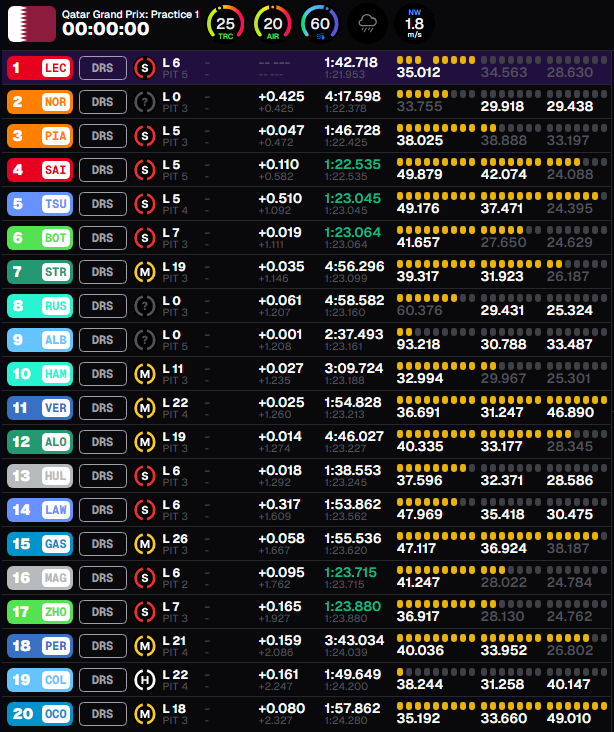Click SAI's green lap time 1:22.535
614x732 pixels.
click(x=353, y=164)
